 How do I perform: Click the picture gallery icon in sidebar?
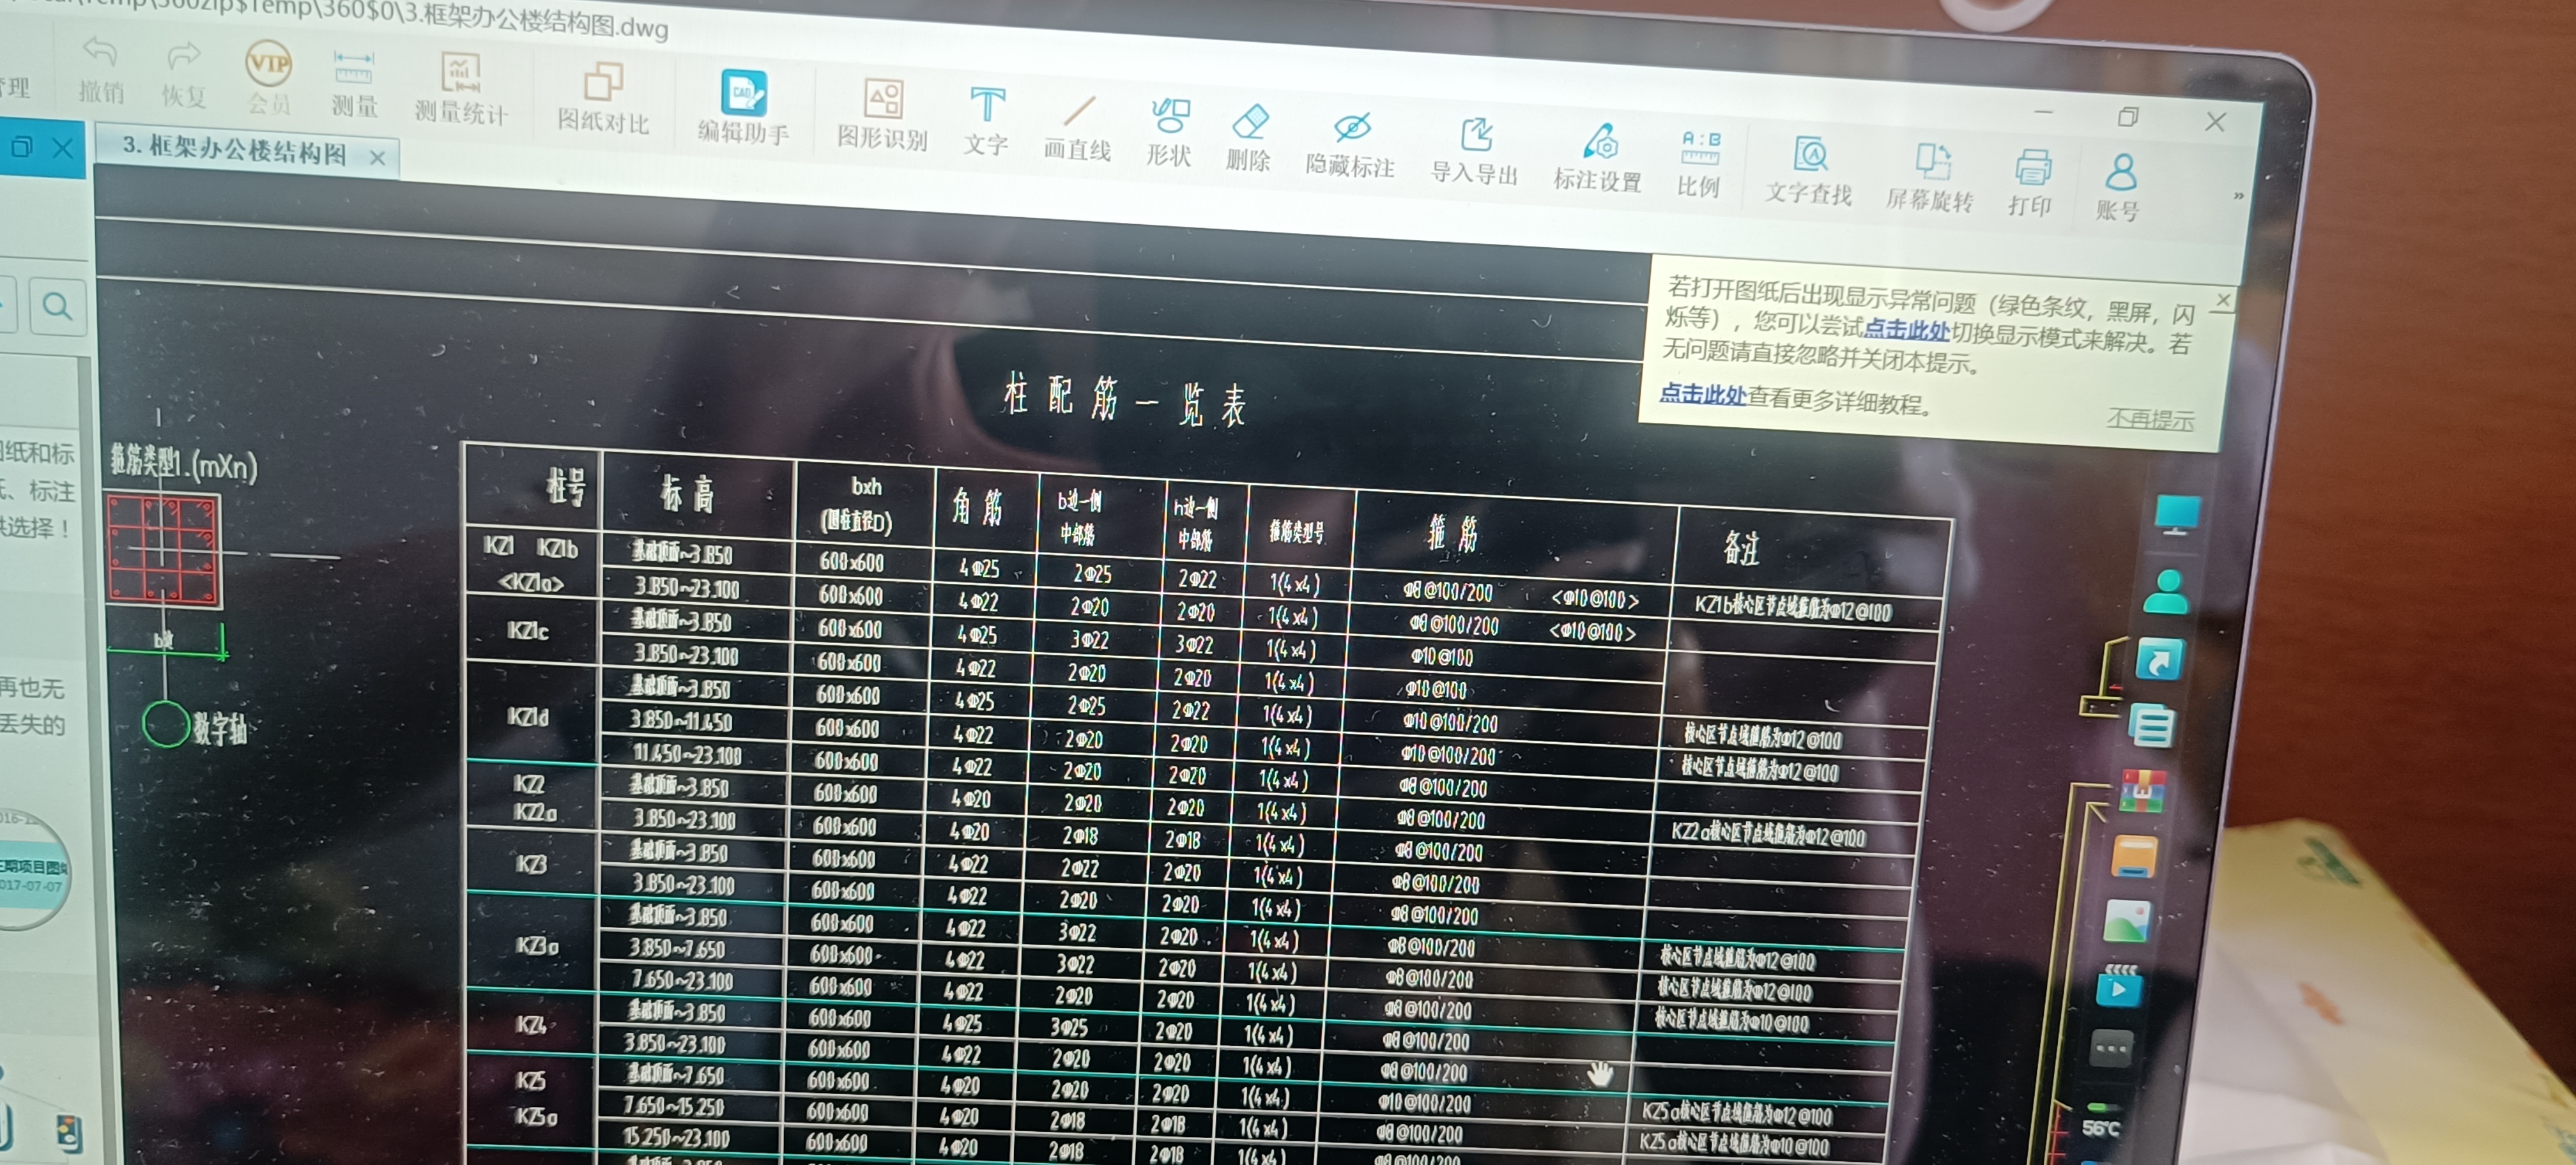(x=2126, y=922)
